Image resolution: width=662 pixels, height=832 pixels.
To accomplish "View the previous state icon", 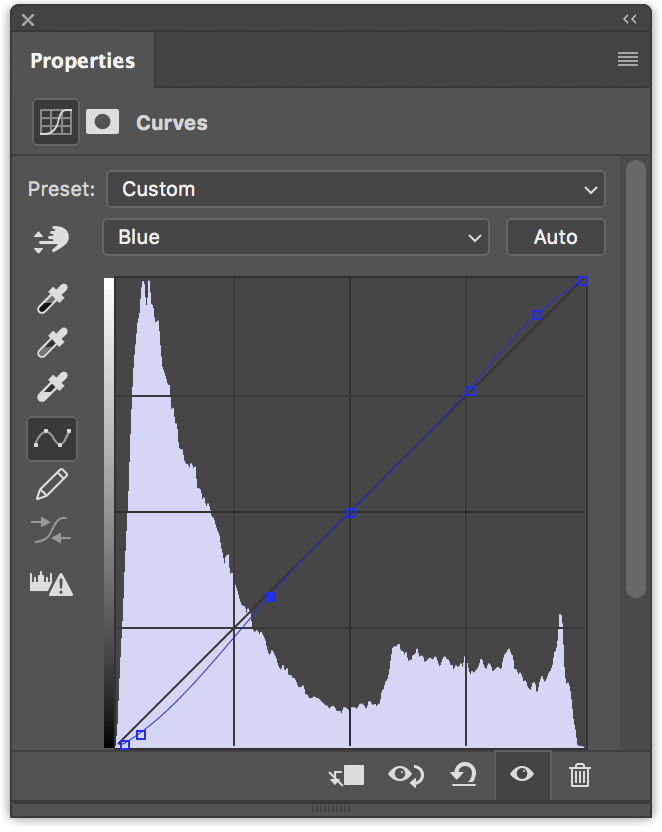I will [406, 775].
